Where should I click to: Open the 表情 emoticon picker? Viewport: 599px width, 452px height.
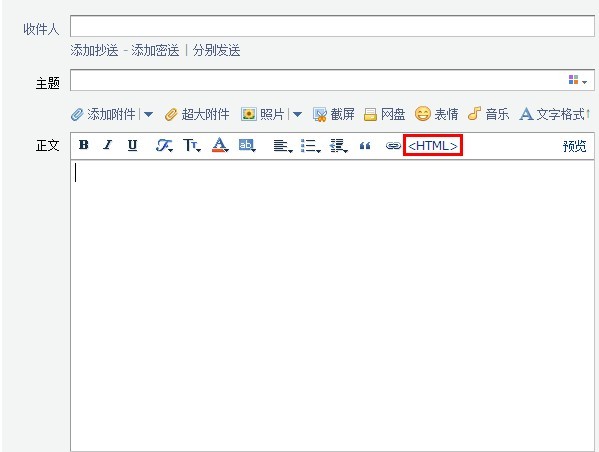pos(437,114)
